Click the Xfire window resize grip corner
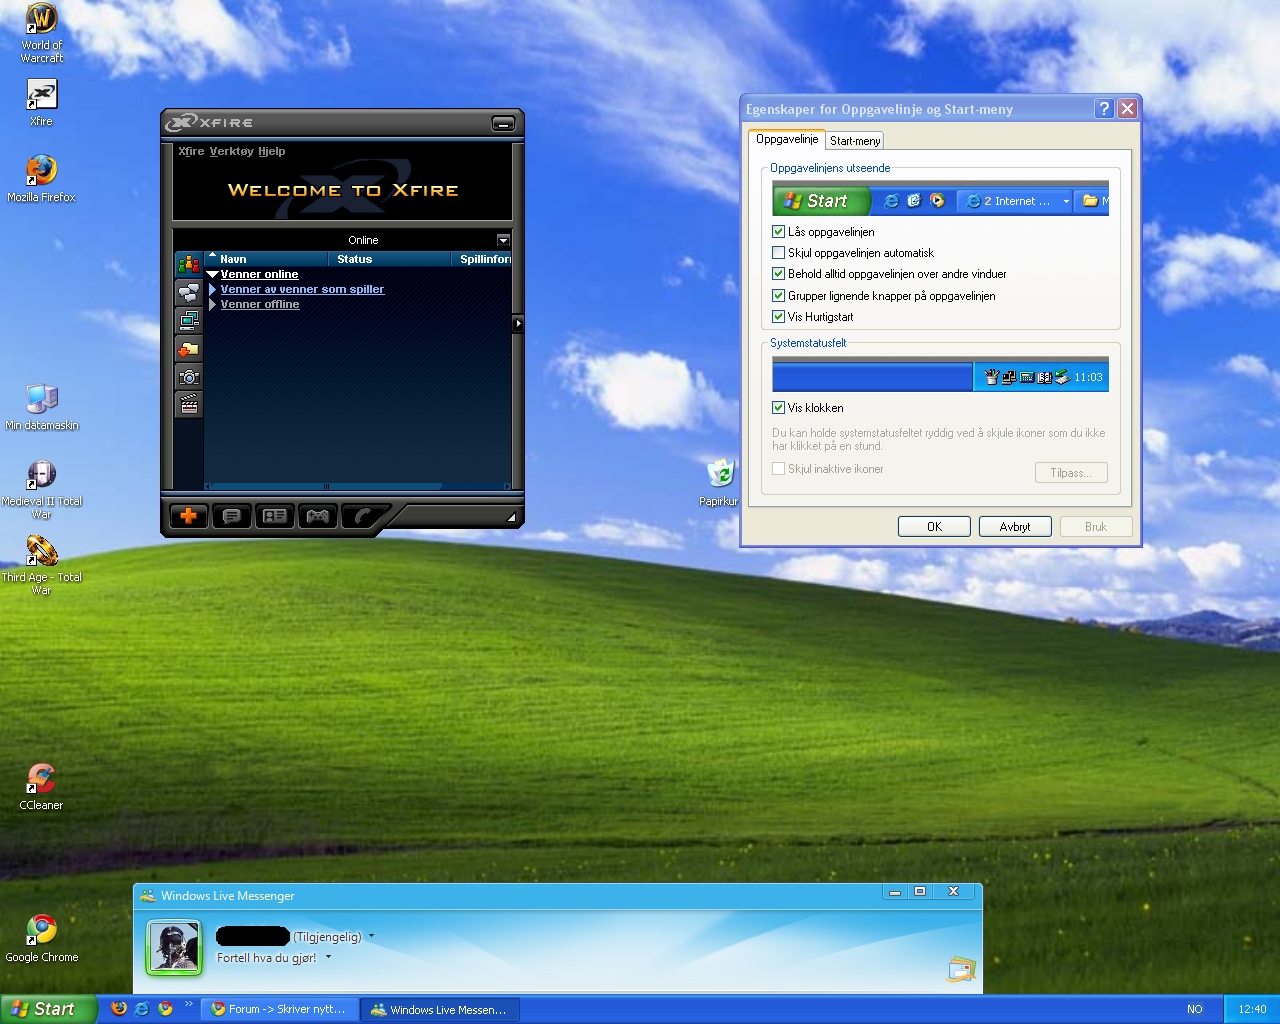Viewport: 1280px width, 1024px height. (x=511, y=517)
